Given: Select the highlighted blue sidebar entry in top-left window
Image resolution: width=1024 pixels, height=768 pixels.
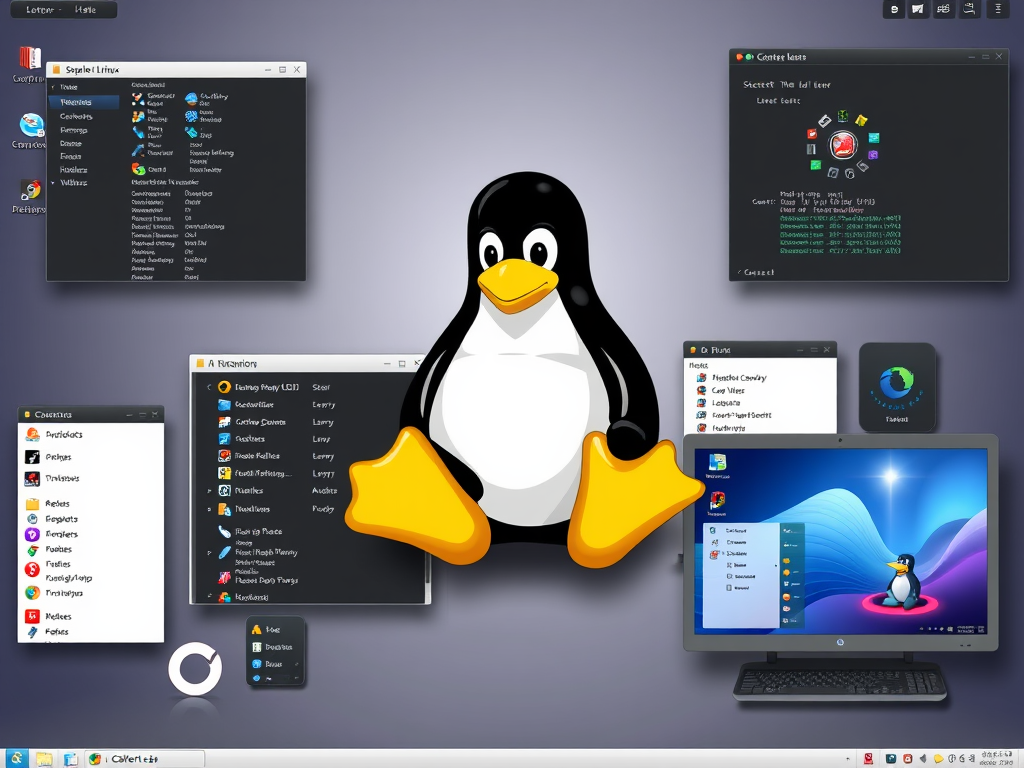Looking at the screenshot, I should pos(84,102).
